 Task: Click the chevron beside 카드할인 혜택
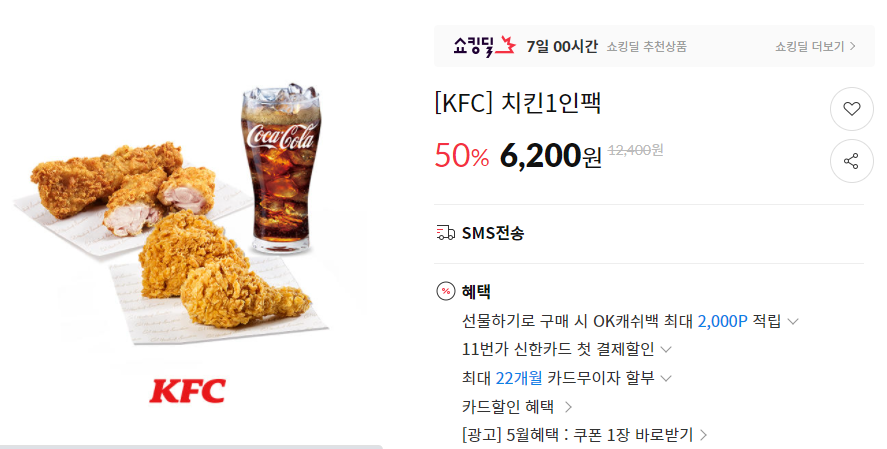[x=569, y=407]
